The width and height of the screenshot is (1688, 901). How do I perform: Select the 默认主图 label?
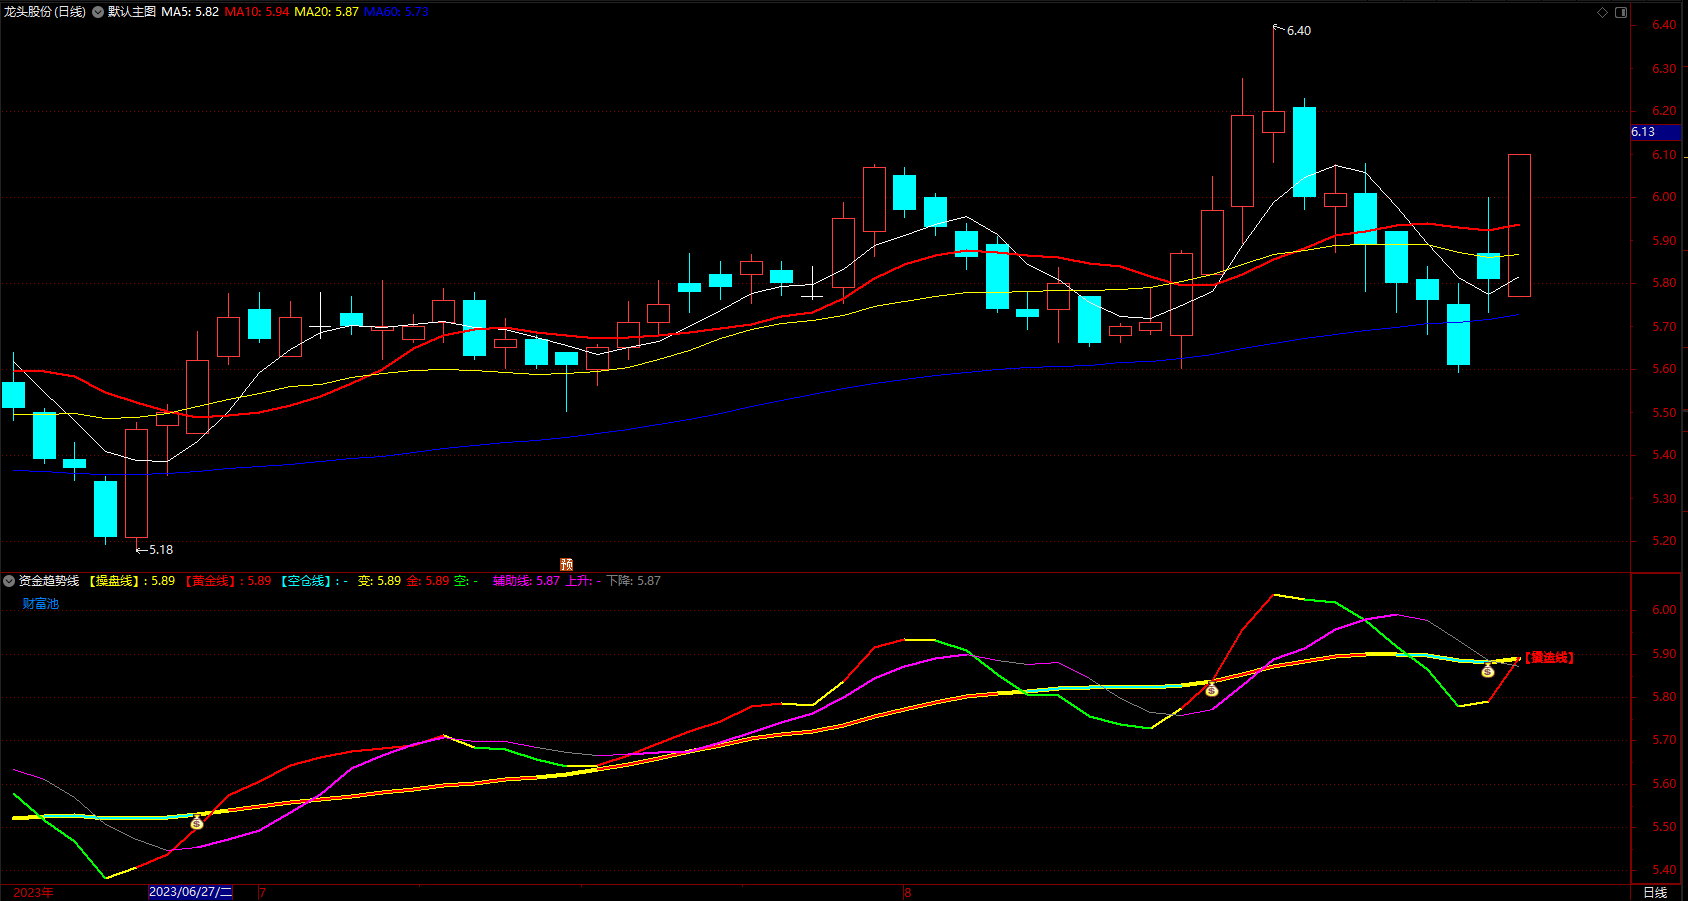point(132,12)
